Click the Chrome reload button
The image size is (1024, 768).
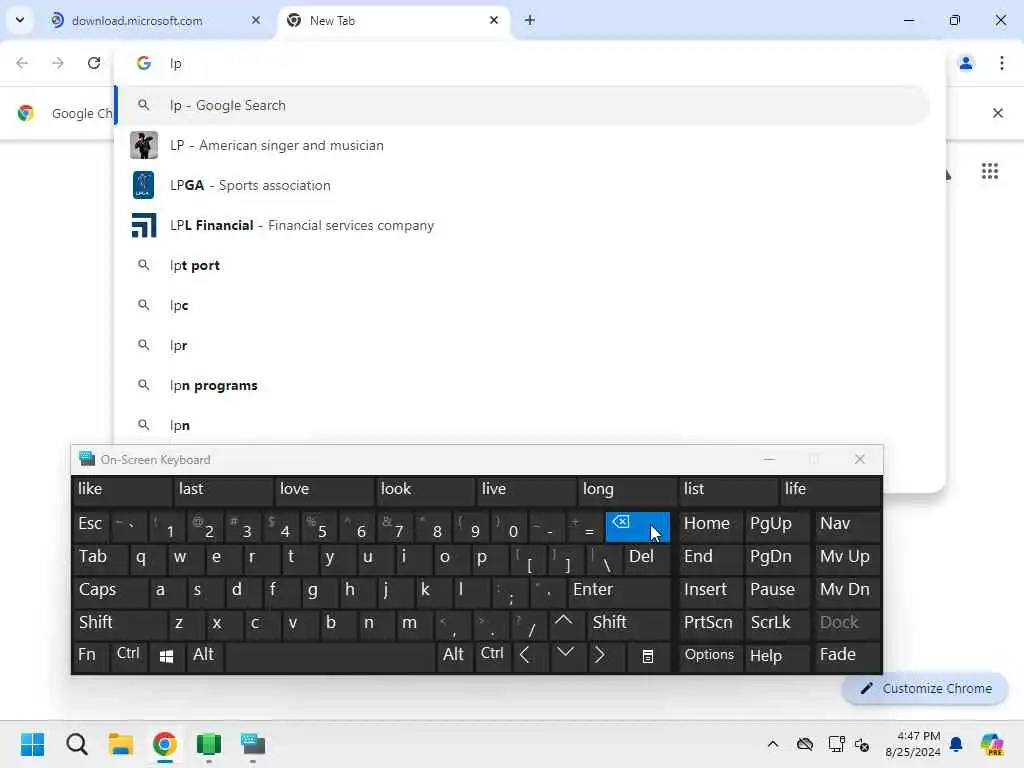coord(94,63)
